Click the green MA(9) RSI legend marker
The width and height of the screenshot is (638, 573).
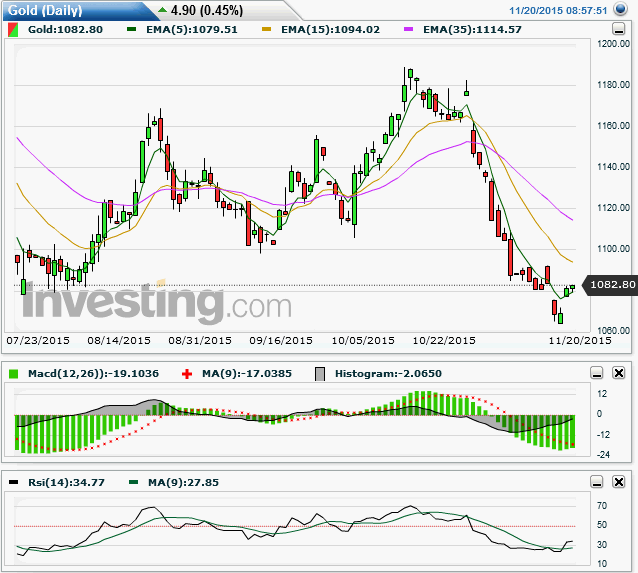click(x=133, y=482)
